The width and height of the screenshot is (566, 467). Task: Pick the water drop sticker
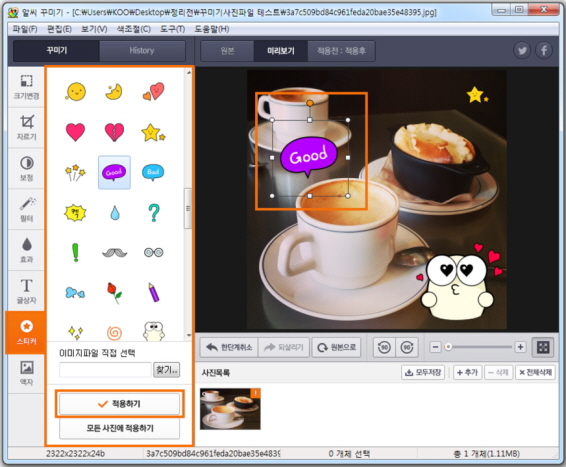[x=115, y=213]
